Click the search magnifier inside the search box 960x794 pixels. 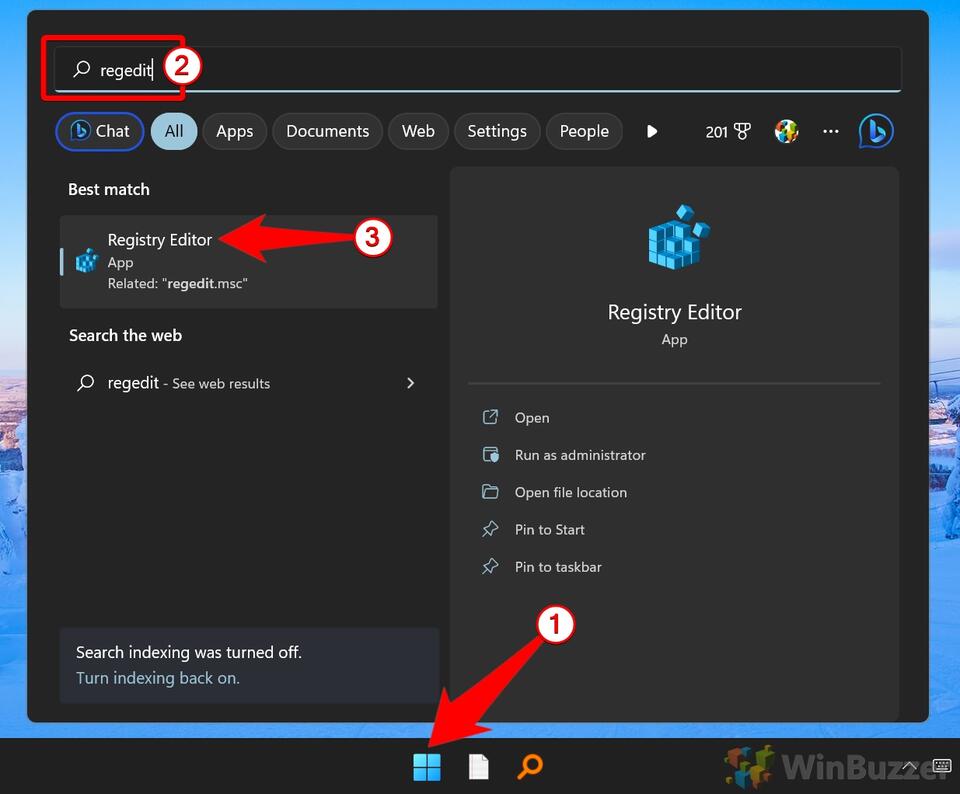(80, 69)
